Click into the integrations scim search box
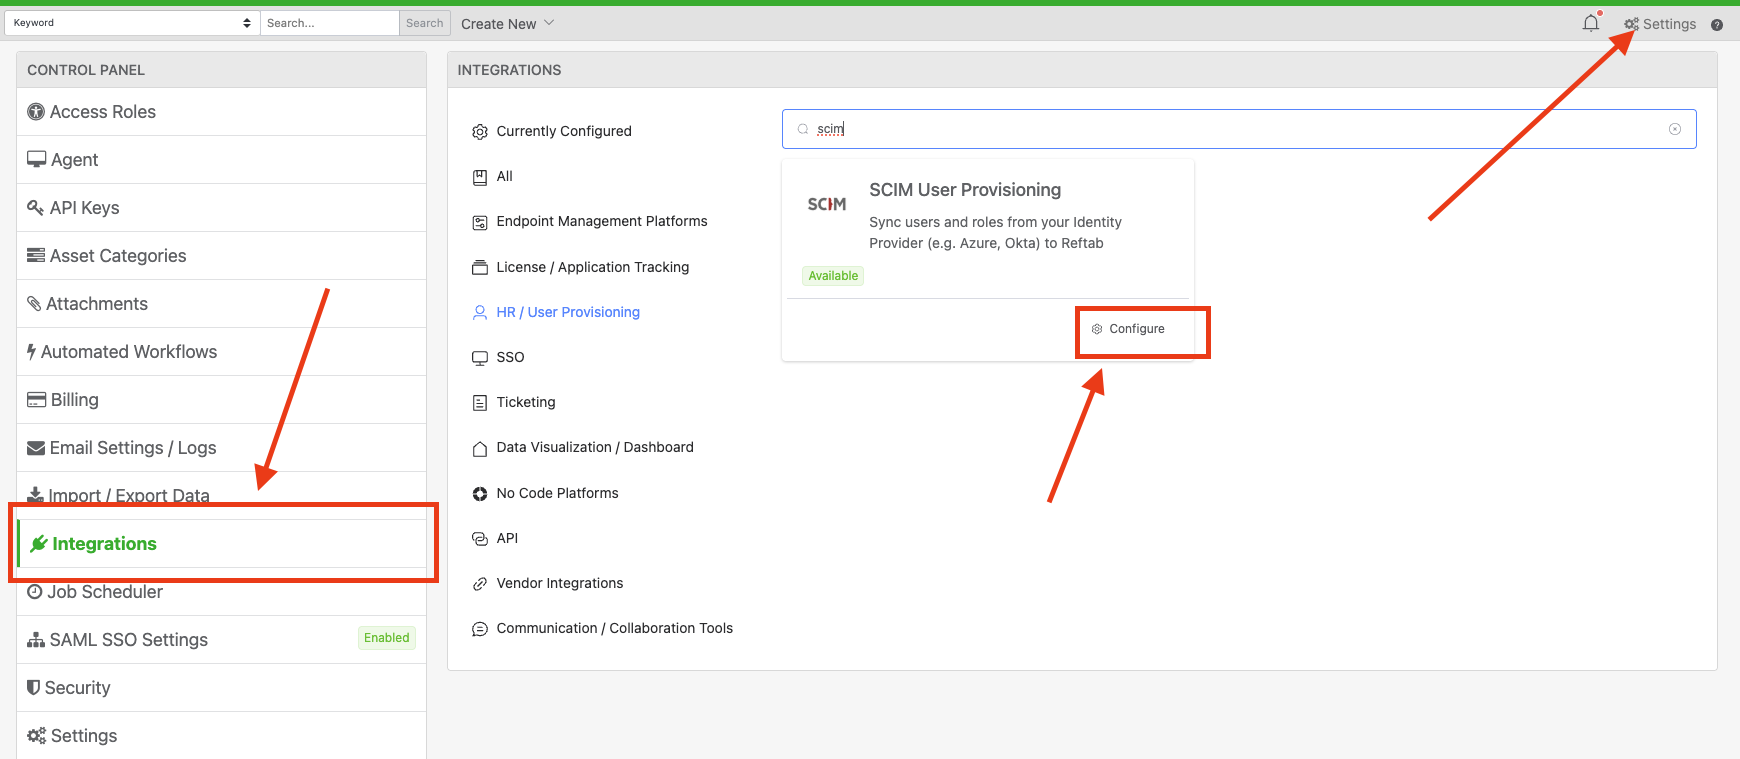 [x=1239, y=129]
